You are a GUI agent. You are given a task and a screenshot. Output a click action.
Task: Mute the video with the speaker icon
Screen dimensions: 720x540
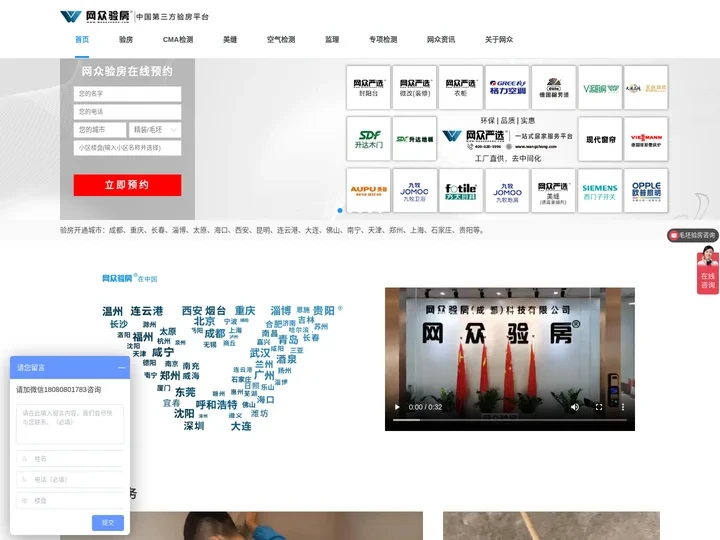574,407
